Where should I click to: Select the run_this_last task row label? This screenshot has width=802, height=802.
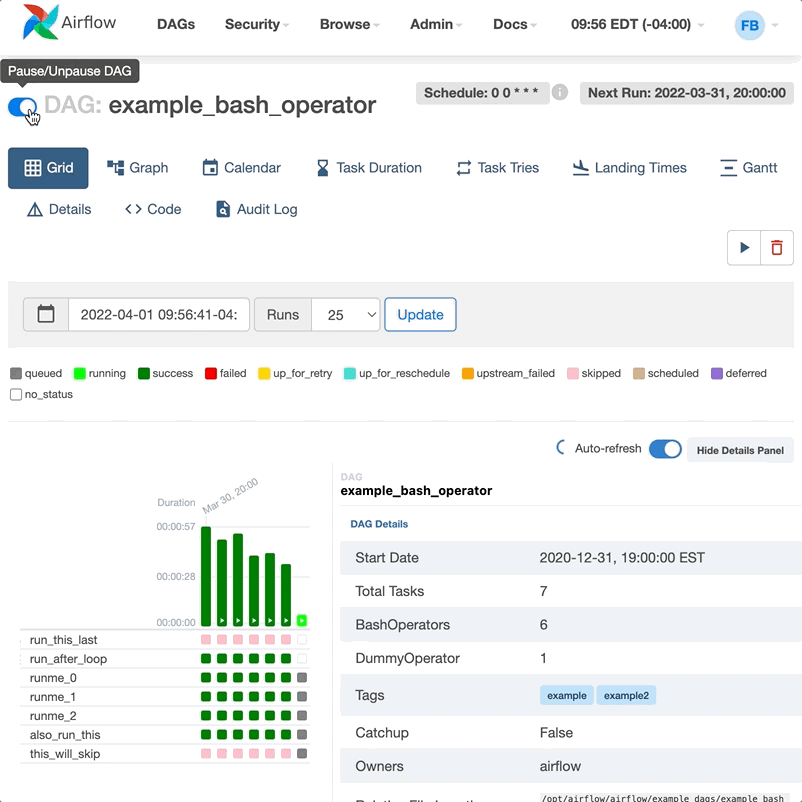(63, 640)
